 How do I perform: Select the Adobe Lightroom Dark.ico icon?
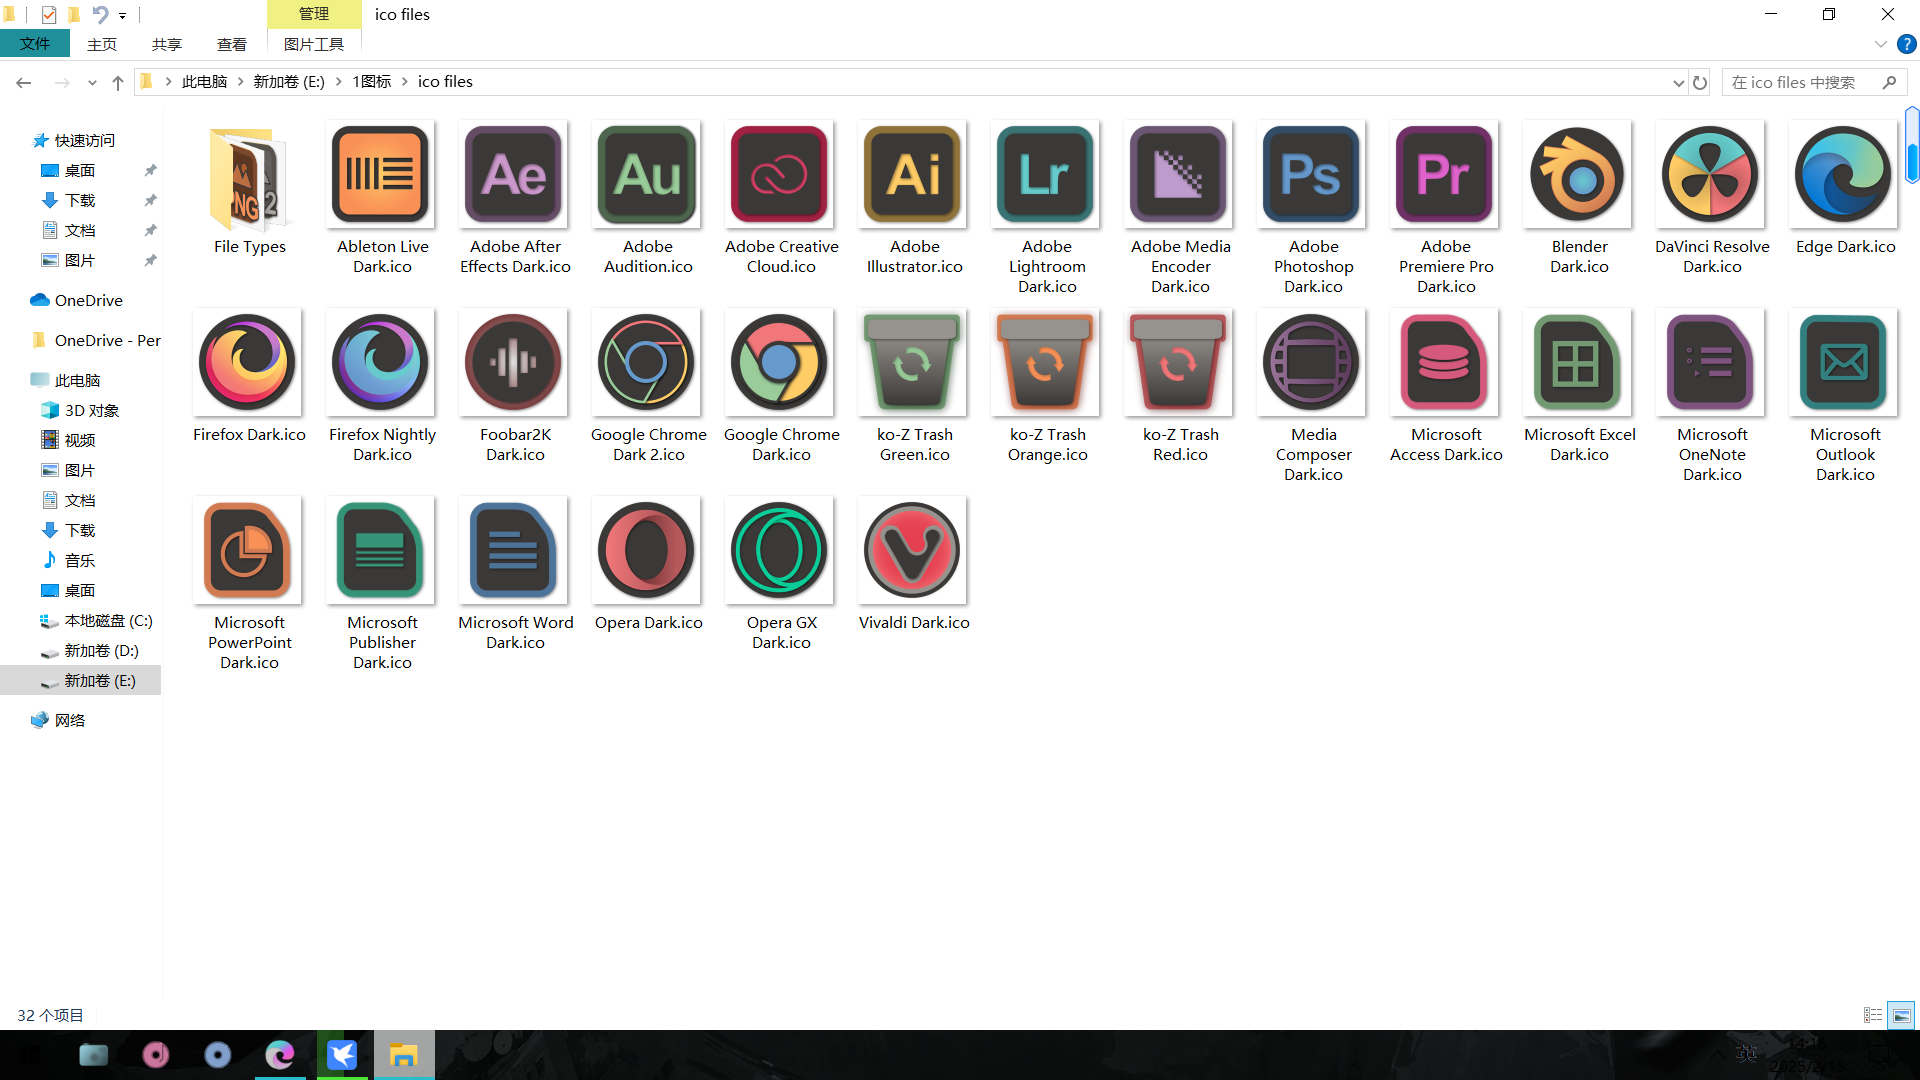tap(1047, 175)
